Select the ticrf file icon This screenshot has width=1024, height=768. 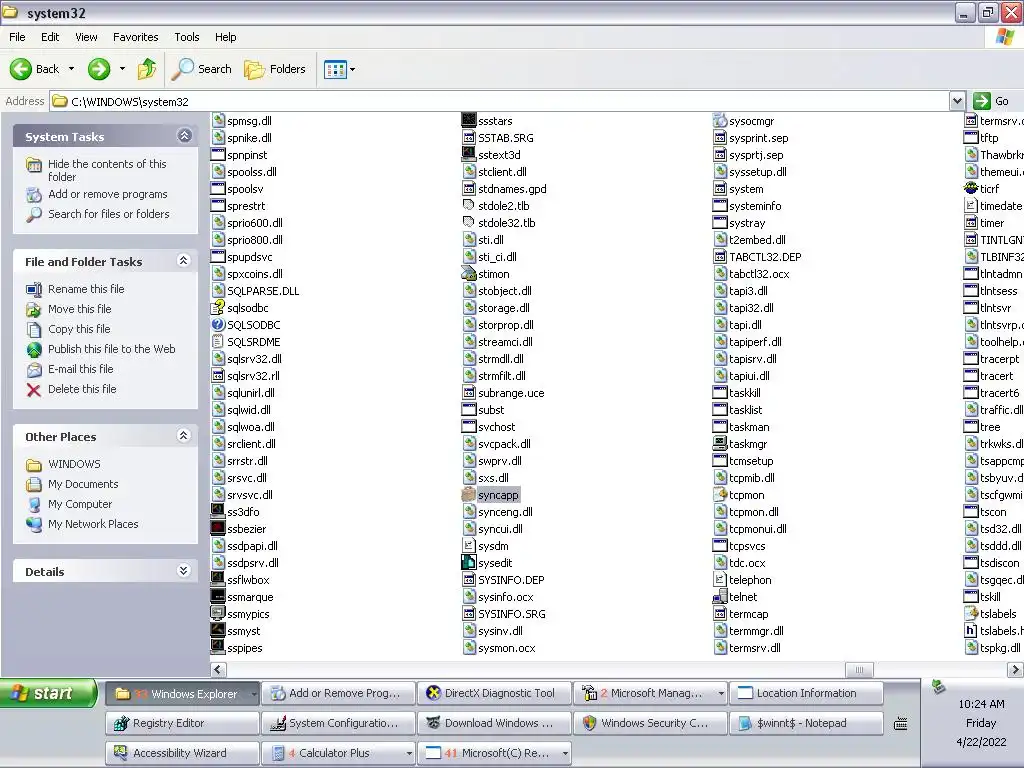(970, 189)
